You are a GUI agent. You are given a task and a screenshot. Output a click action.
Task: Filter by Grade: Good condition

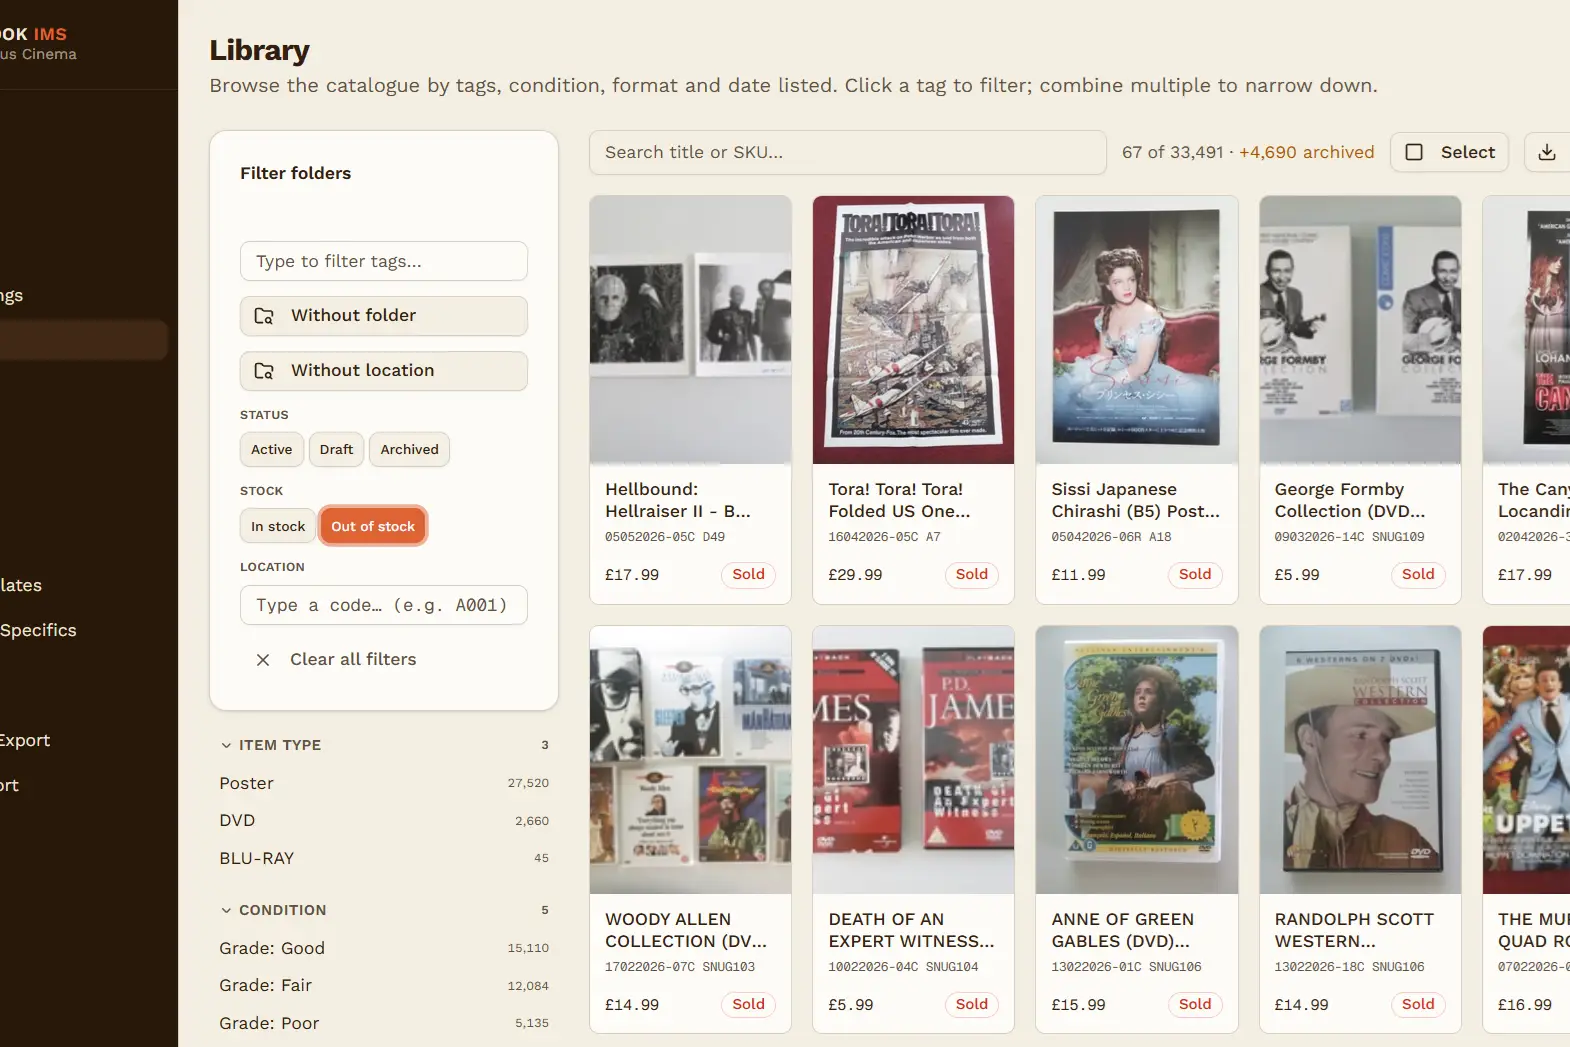[x=384, y=948]
